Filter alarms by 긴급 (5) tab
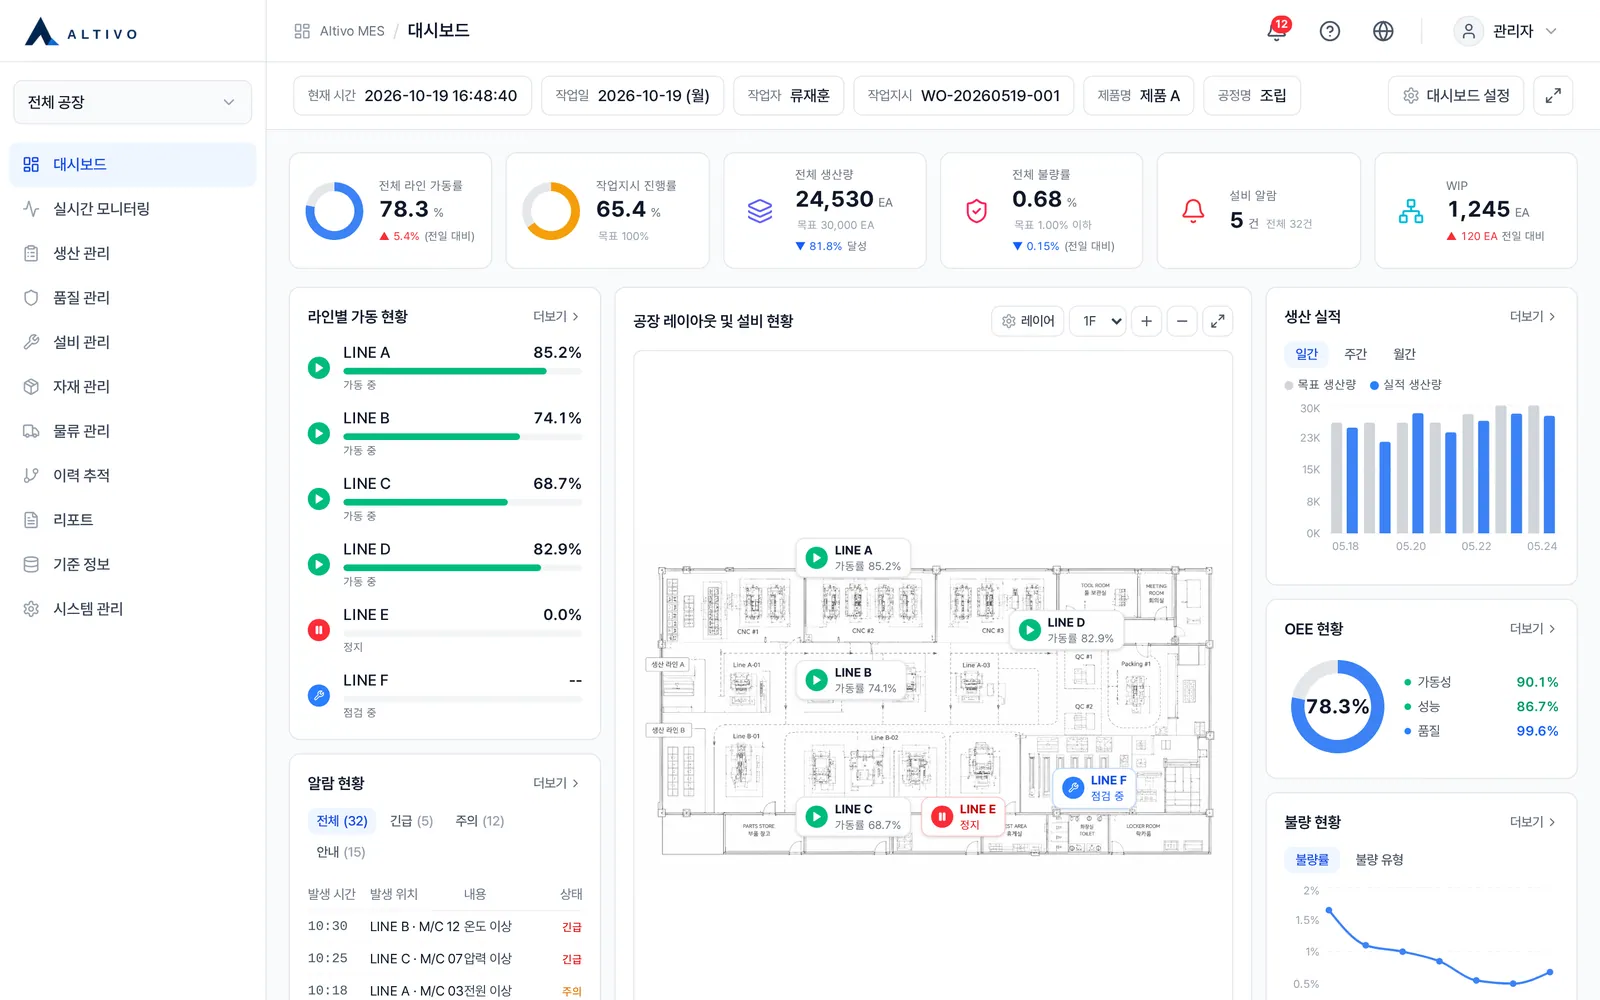 411,821
